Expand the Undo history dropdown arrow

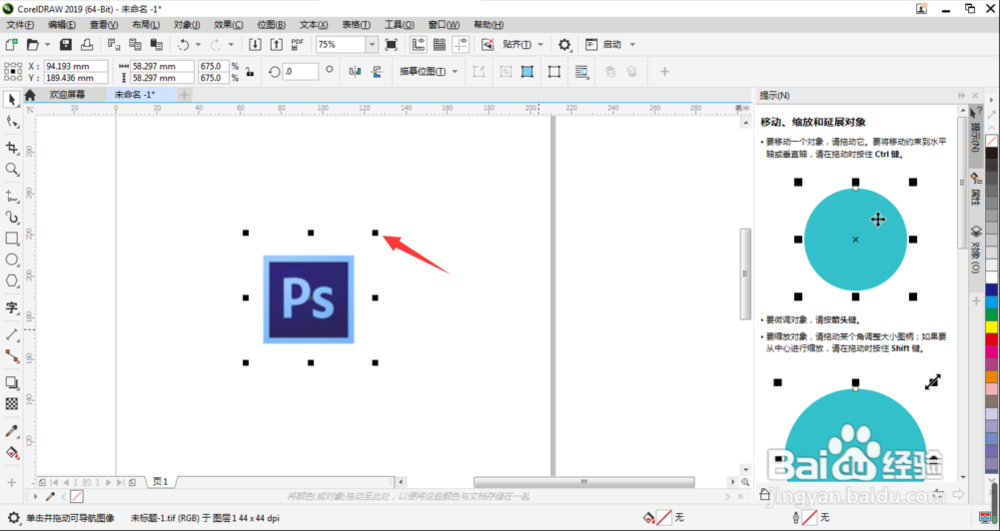(198, 45)
